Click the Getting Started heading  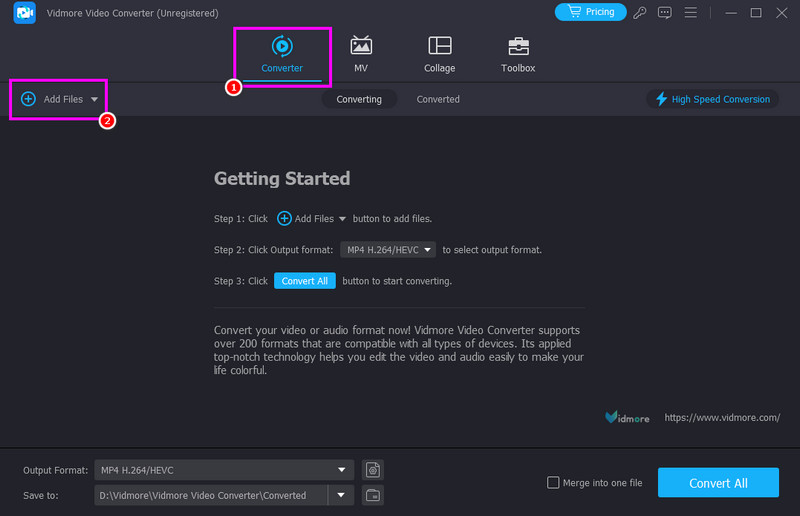coord(282,178)
